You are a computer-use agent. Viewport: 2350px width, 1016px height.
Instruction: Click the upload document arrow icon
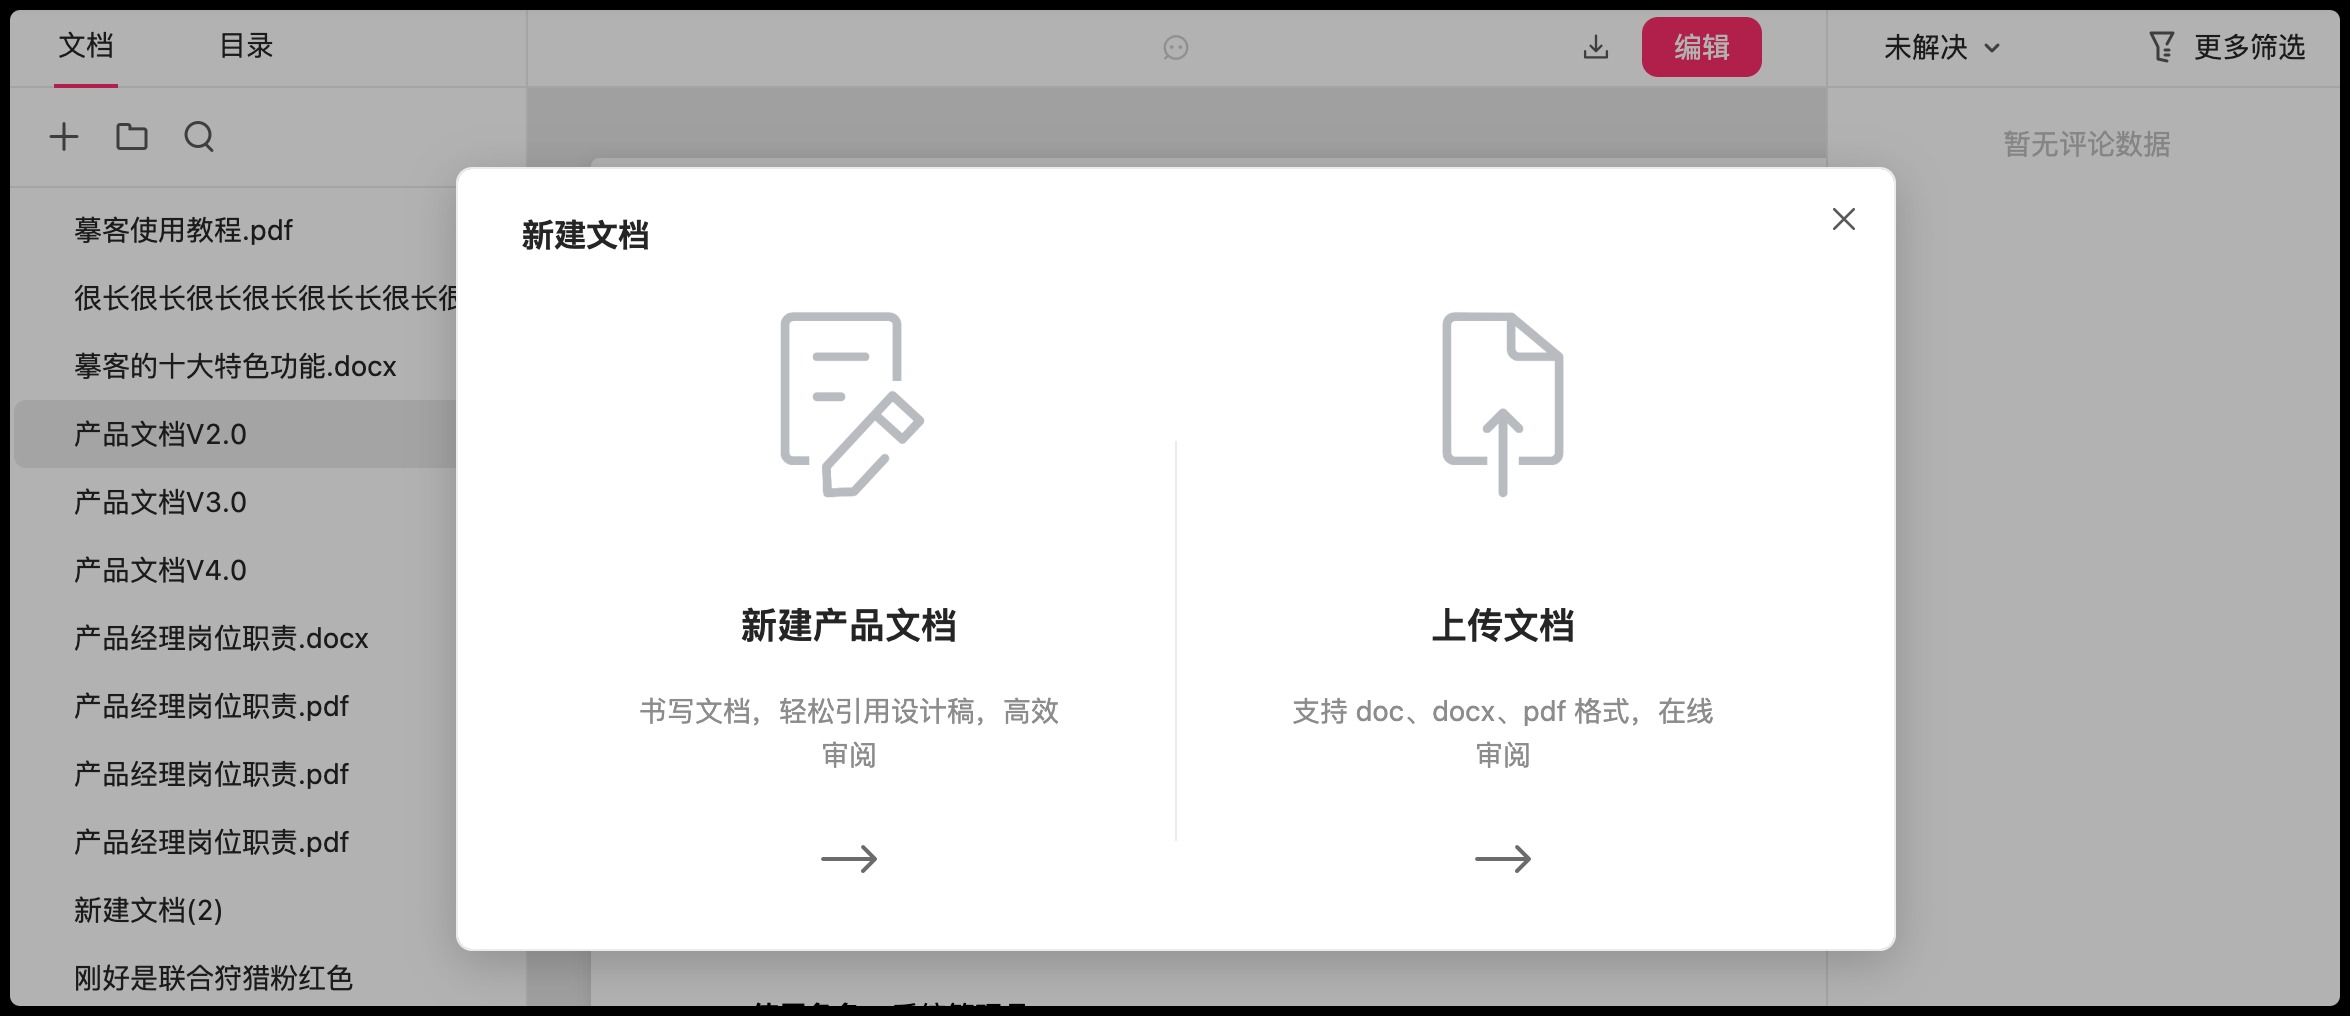click(1502, 404)
